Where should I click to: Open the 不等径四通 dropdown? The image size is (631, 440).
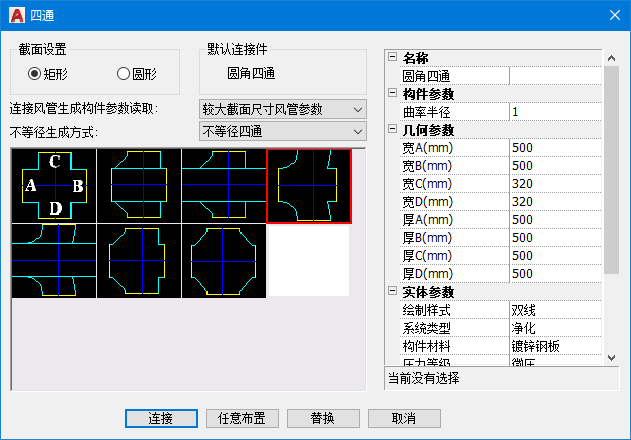[283, 131]
